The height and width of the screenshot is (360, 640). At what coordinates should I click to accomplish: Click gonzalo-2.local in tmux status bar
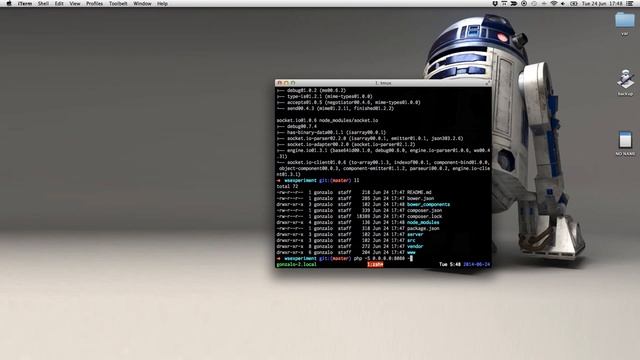tap(296, 264)
